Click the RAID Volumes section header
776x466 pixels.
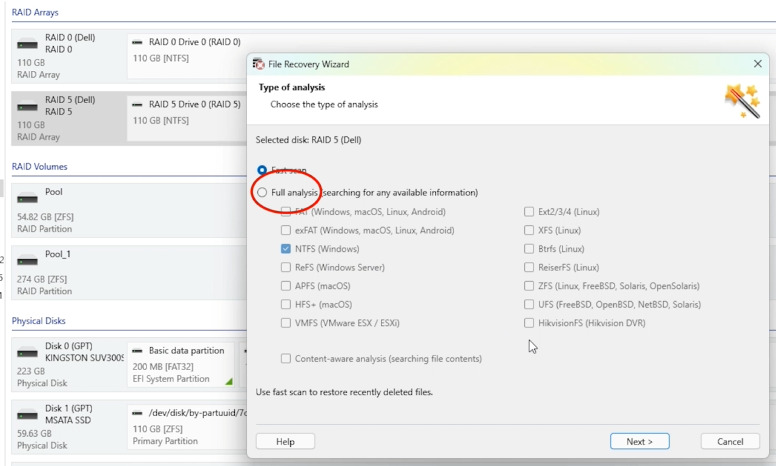pyautogui.click(x=40, y=167)
